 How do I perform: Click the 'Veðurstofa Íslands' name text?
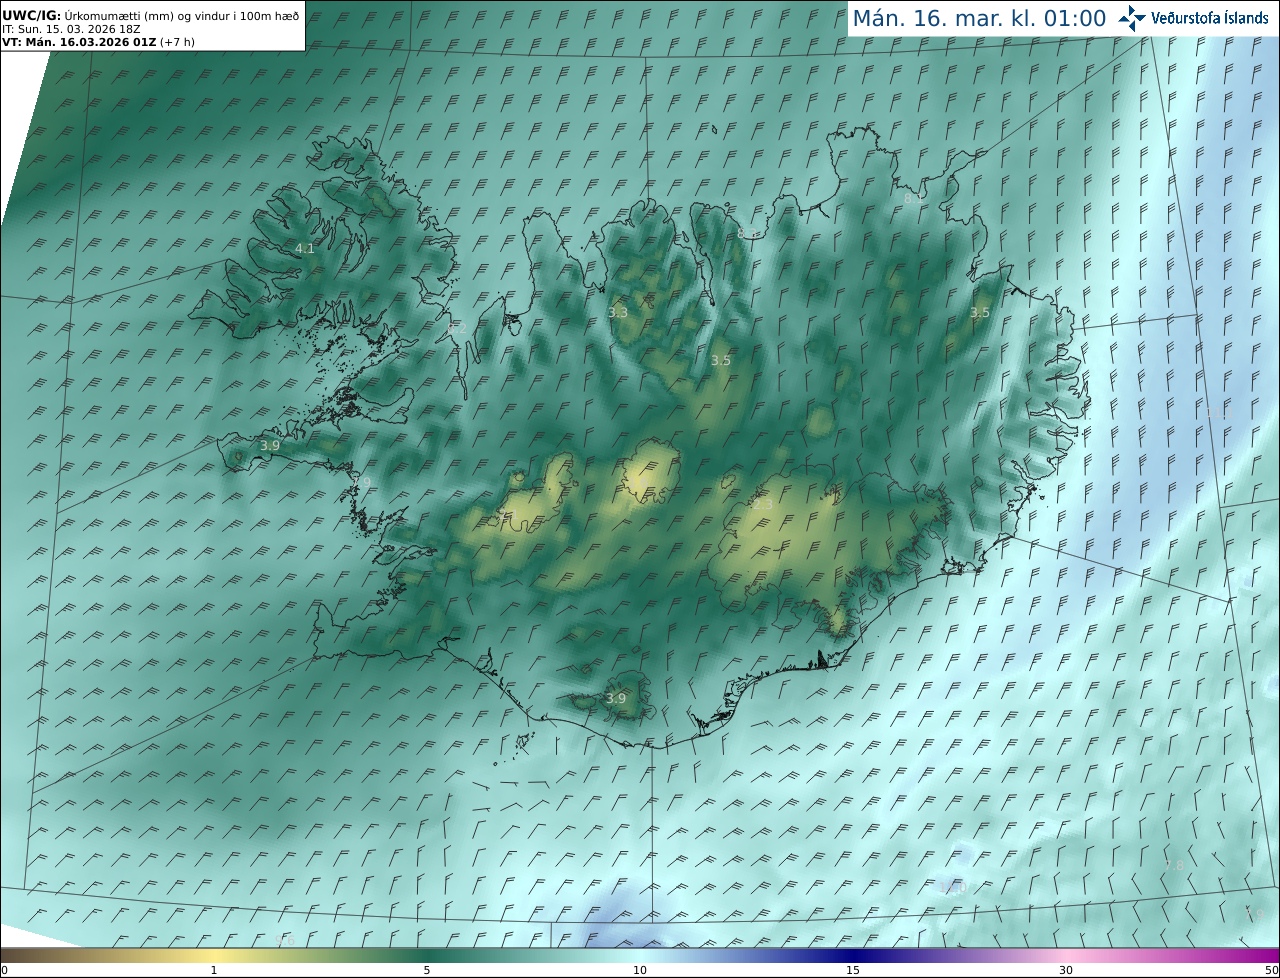[1210, 18]
